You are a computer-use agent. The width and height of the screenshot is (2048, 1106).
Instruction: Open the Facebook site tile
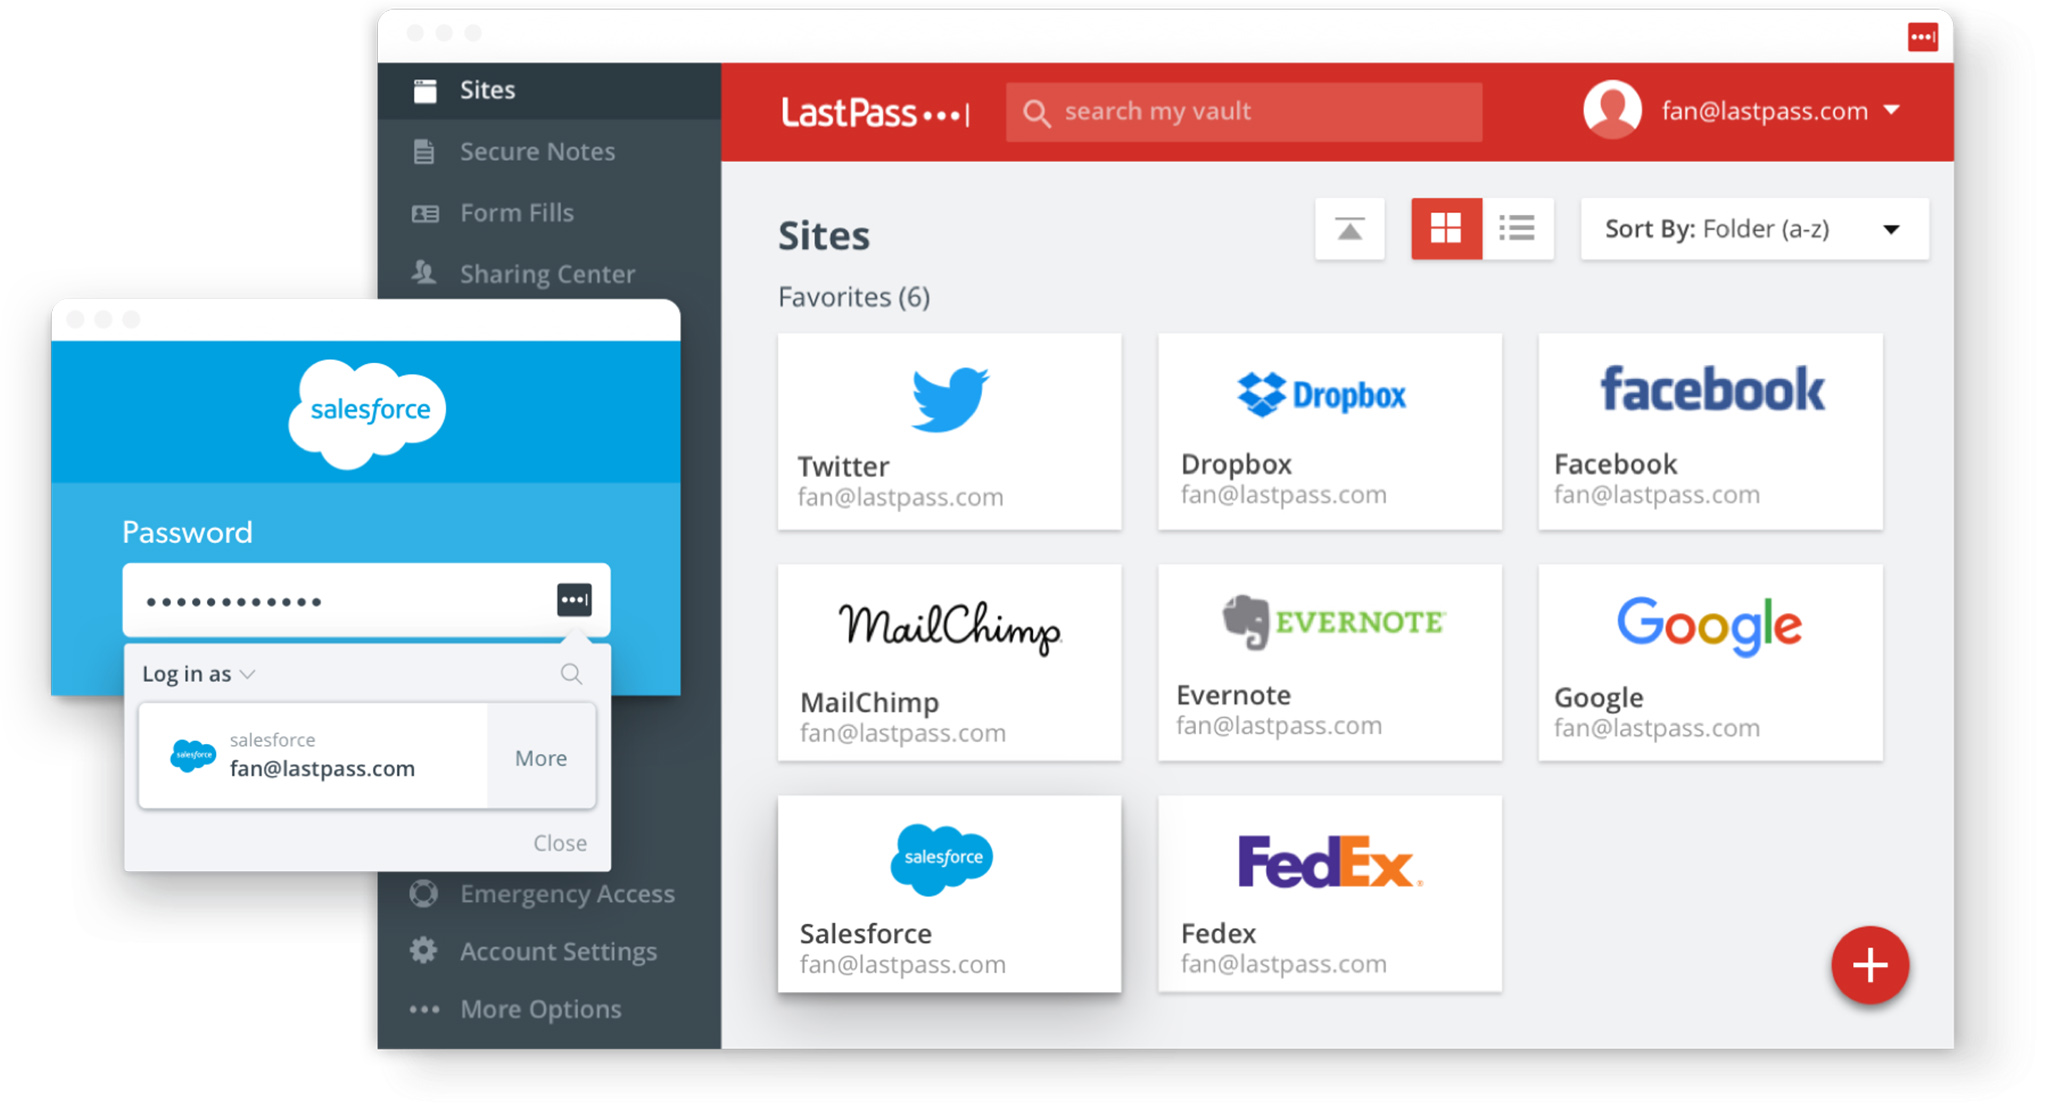[x=1710, y=431]
